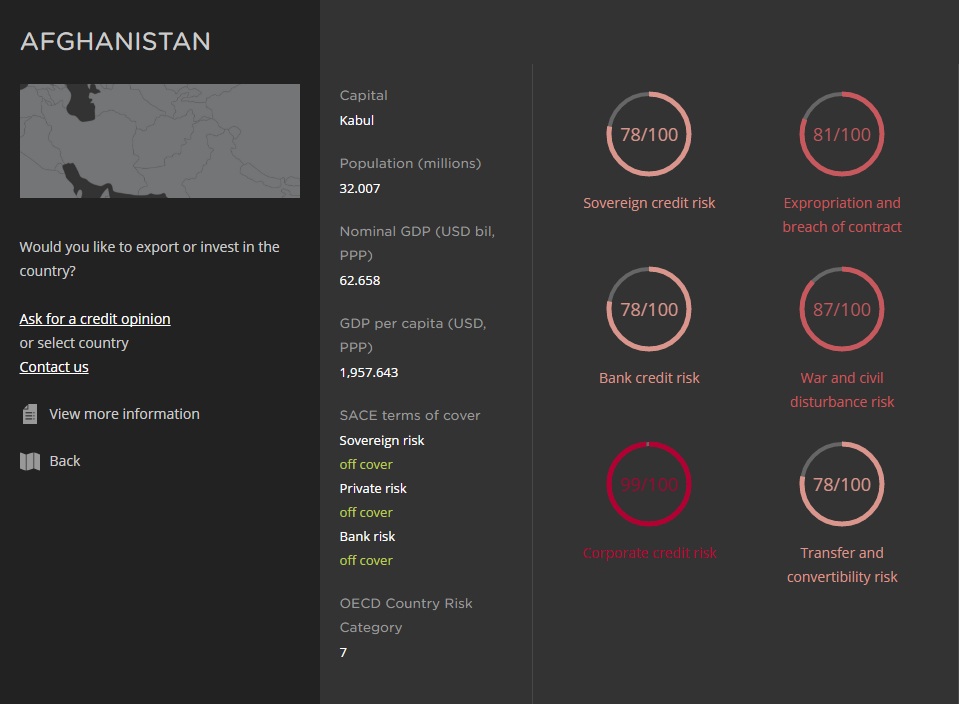Click the Sovereign credit risk 78/100 gauge
Image resolution: width=959 pixels, height=706 pixels.
649,135
